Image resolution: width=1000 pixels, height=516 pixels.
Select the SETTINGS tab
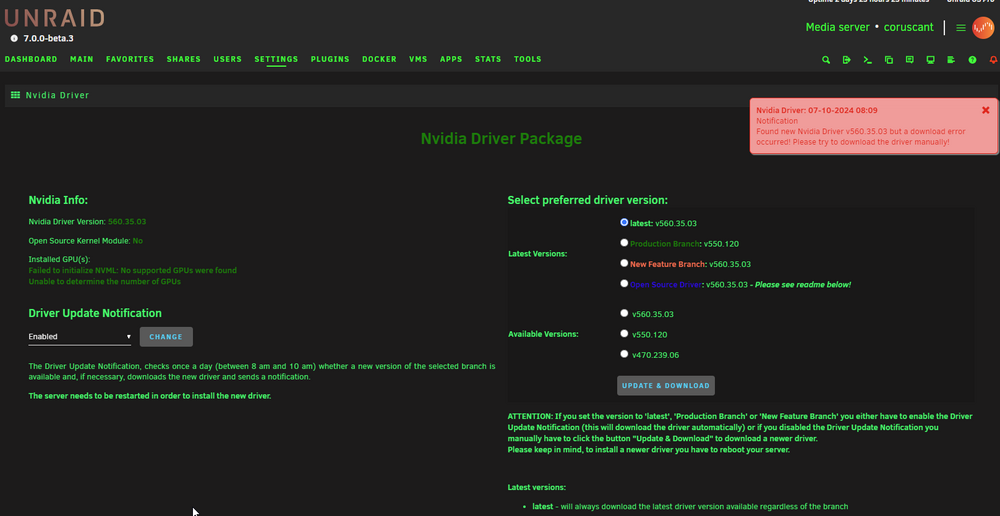[x=276, y=59]
